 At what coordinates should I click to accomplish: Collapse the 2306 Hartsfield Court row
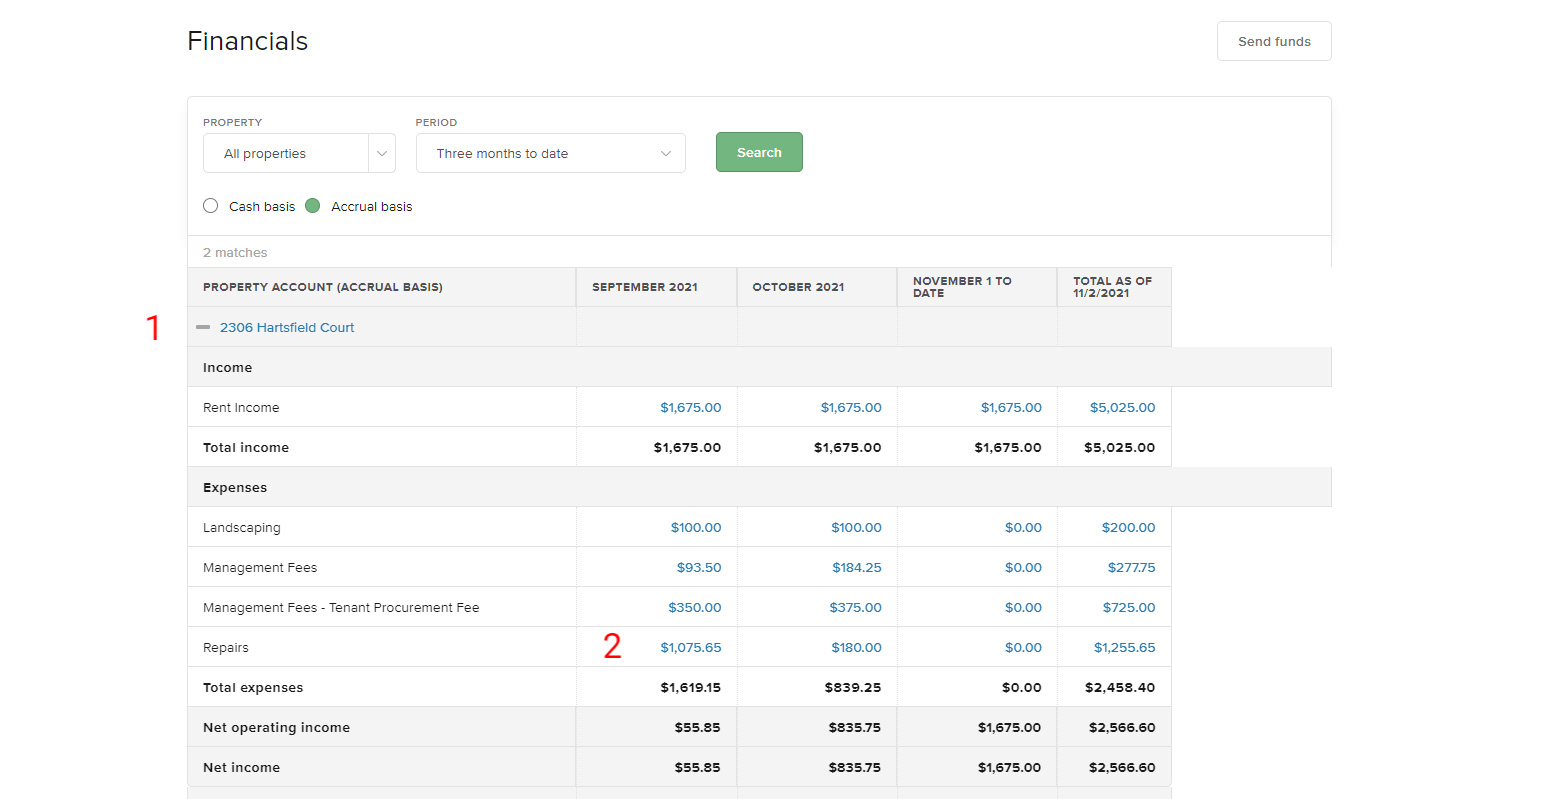pos(204,326)
